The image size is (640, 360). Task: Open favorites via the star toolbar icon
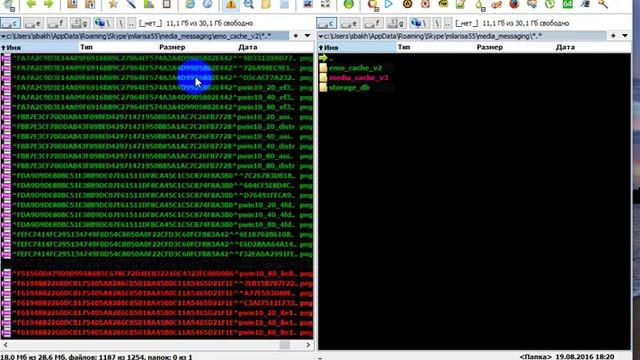113,4
